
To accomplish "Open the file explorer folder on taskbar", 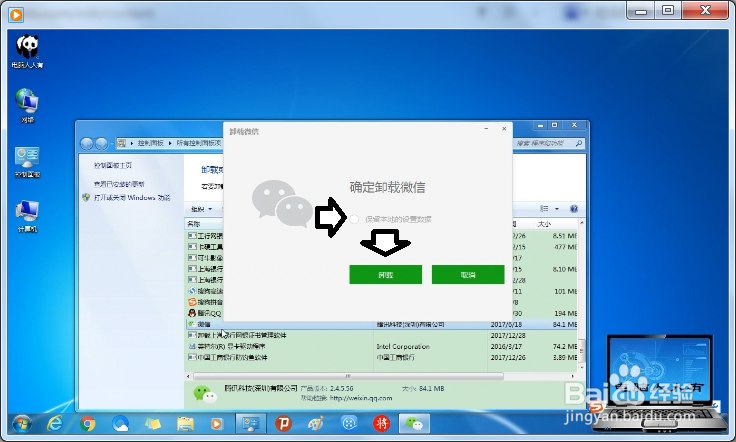I will click(x=185, y=424).
